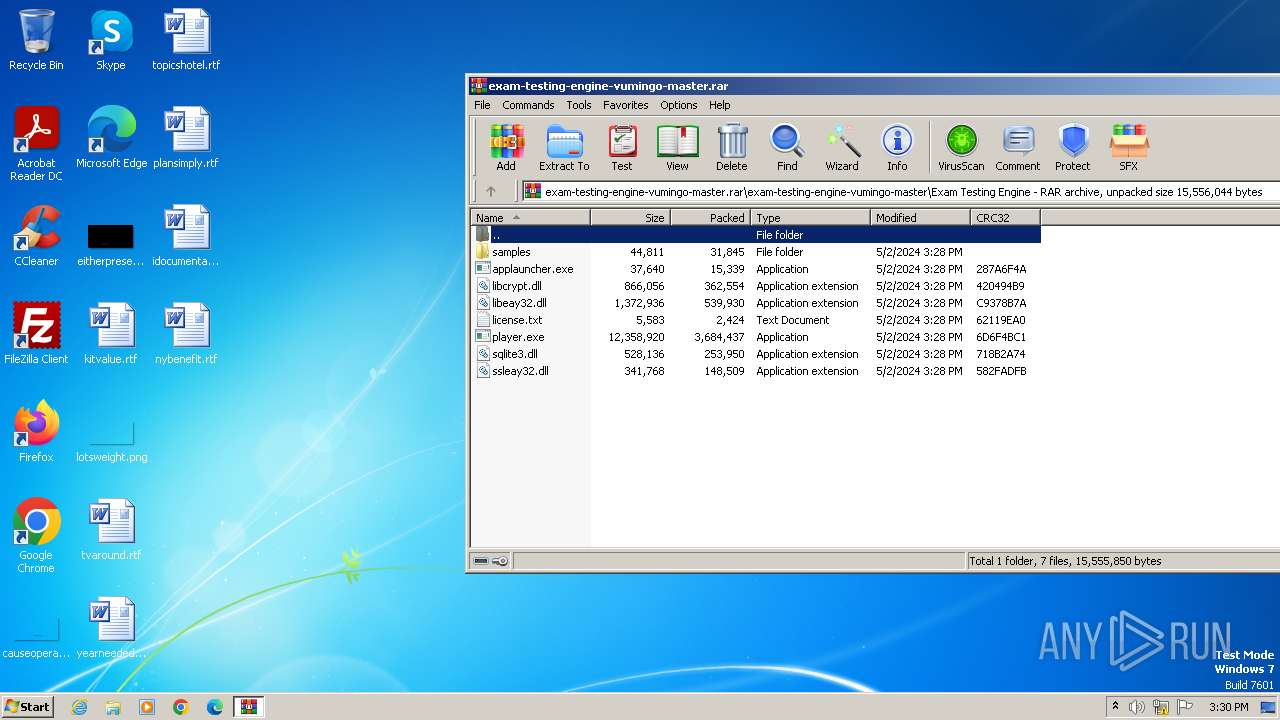Screen dimensions: 1280x720
Task: Click the Comment toolbar icon
Action: click(1018, 147)
